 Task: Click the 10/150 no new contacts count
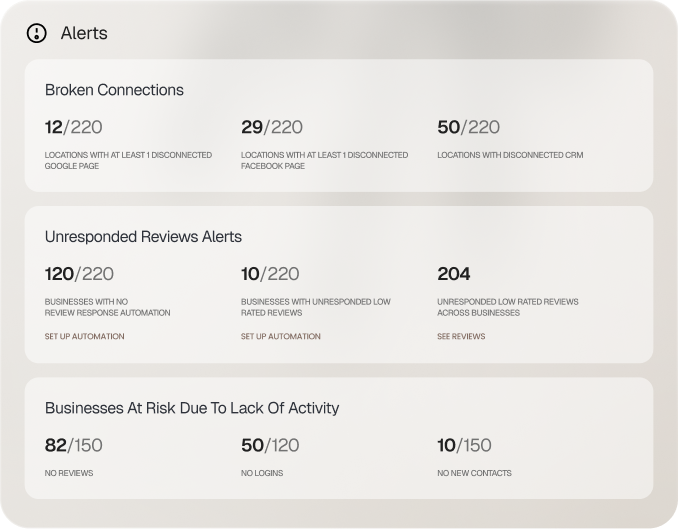click(x=464, y=445)
